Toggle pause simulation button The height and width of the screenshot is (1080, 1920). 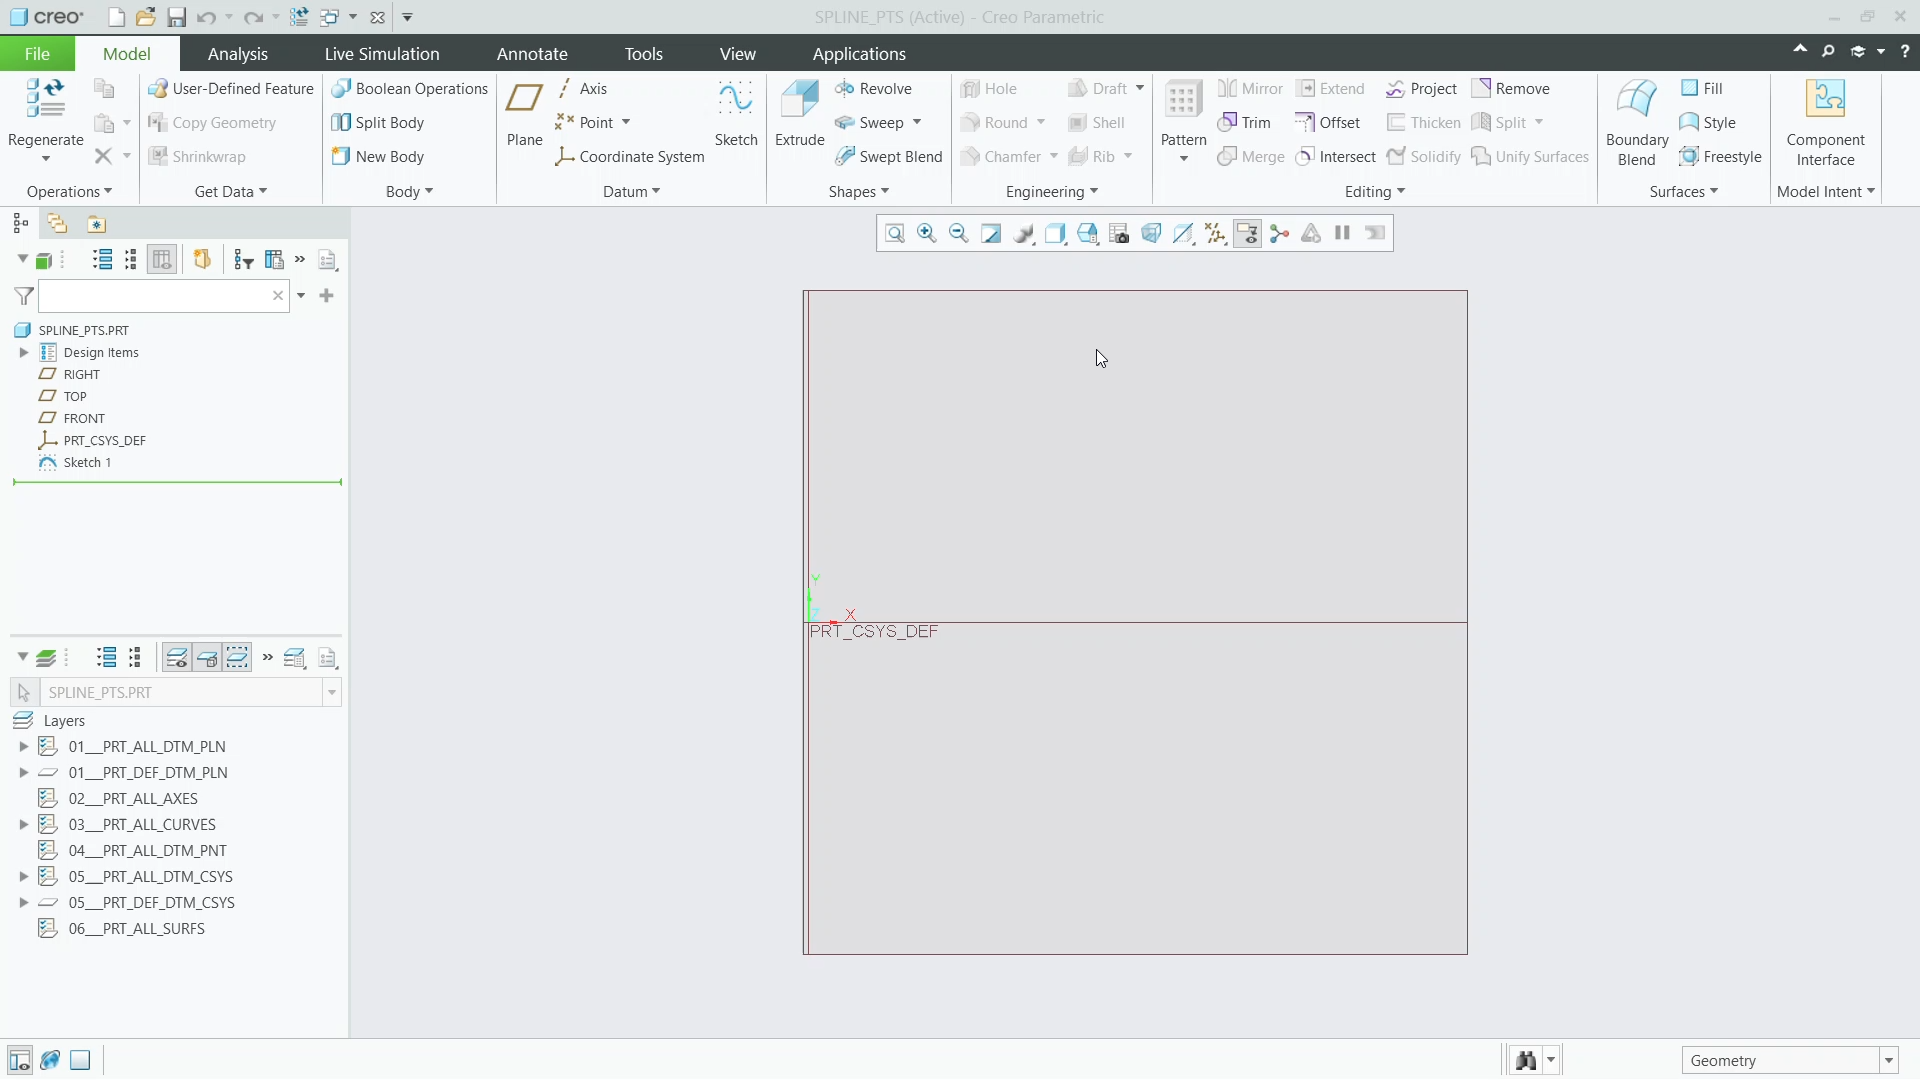pyautogui.click(x=1343, y=234)
